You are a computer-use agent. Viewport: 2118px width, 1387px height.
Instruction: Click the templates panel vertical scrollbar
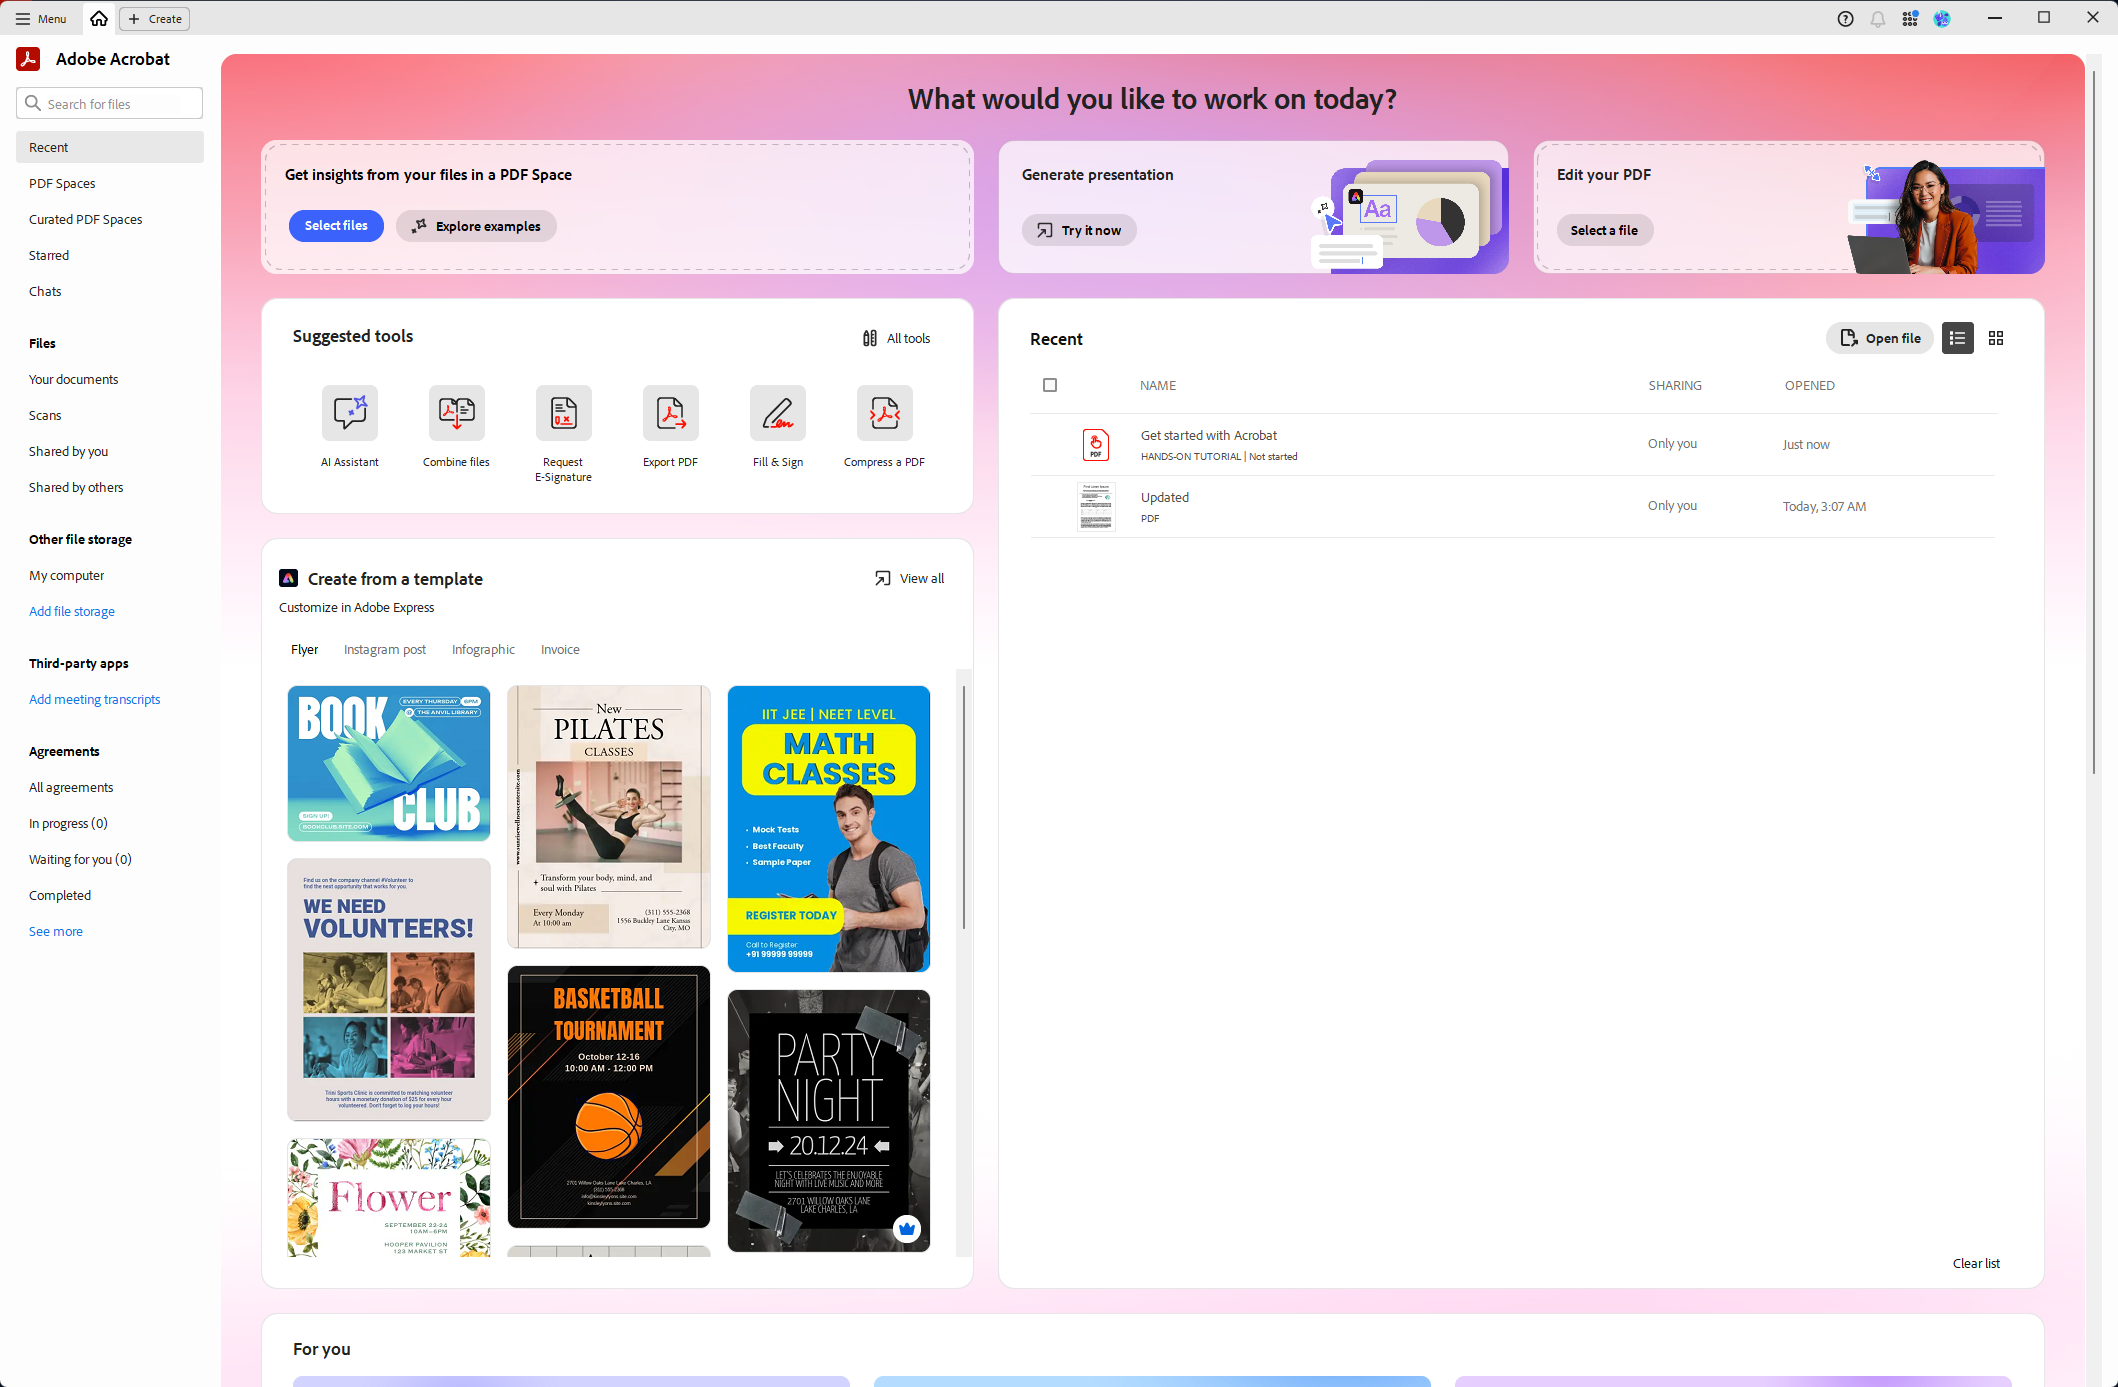pos(963,806)
